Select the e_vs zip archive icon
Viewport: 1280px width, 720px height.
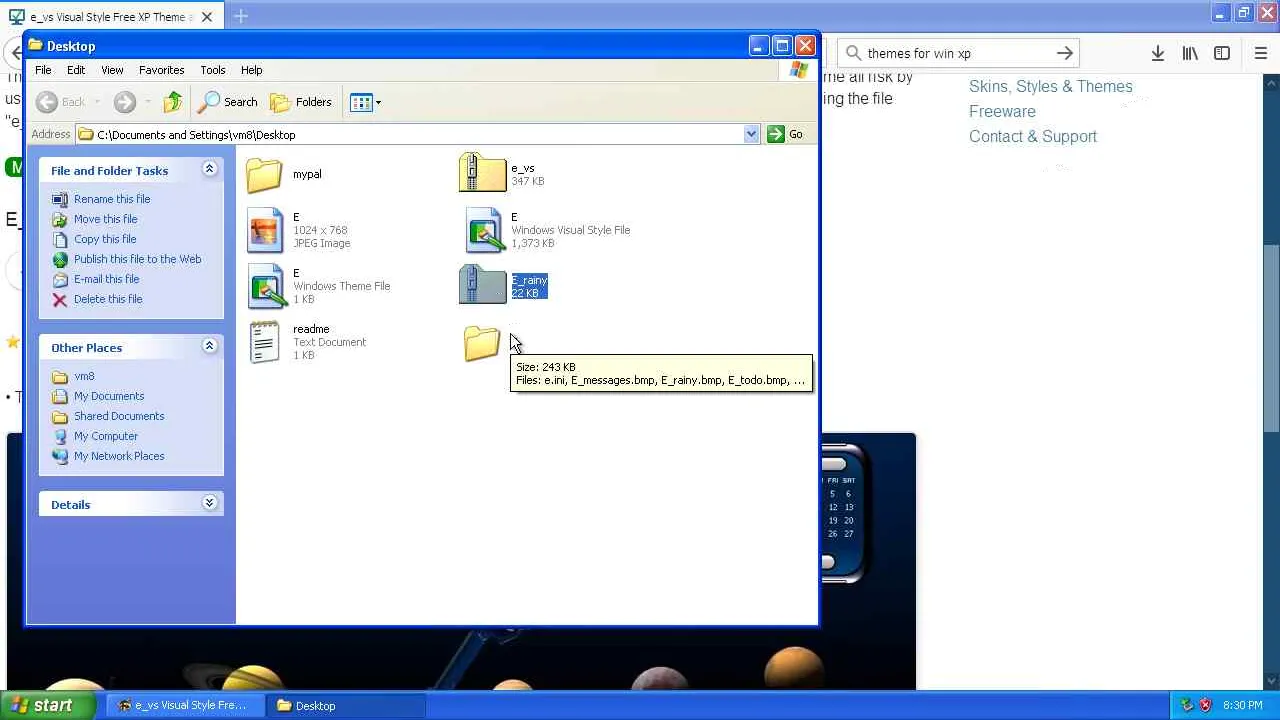point(483,173)
